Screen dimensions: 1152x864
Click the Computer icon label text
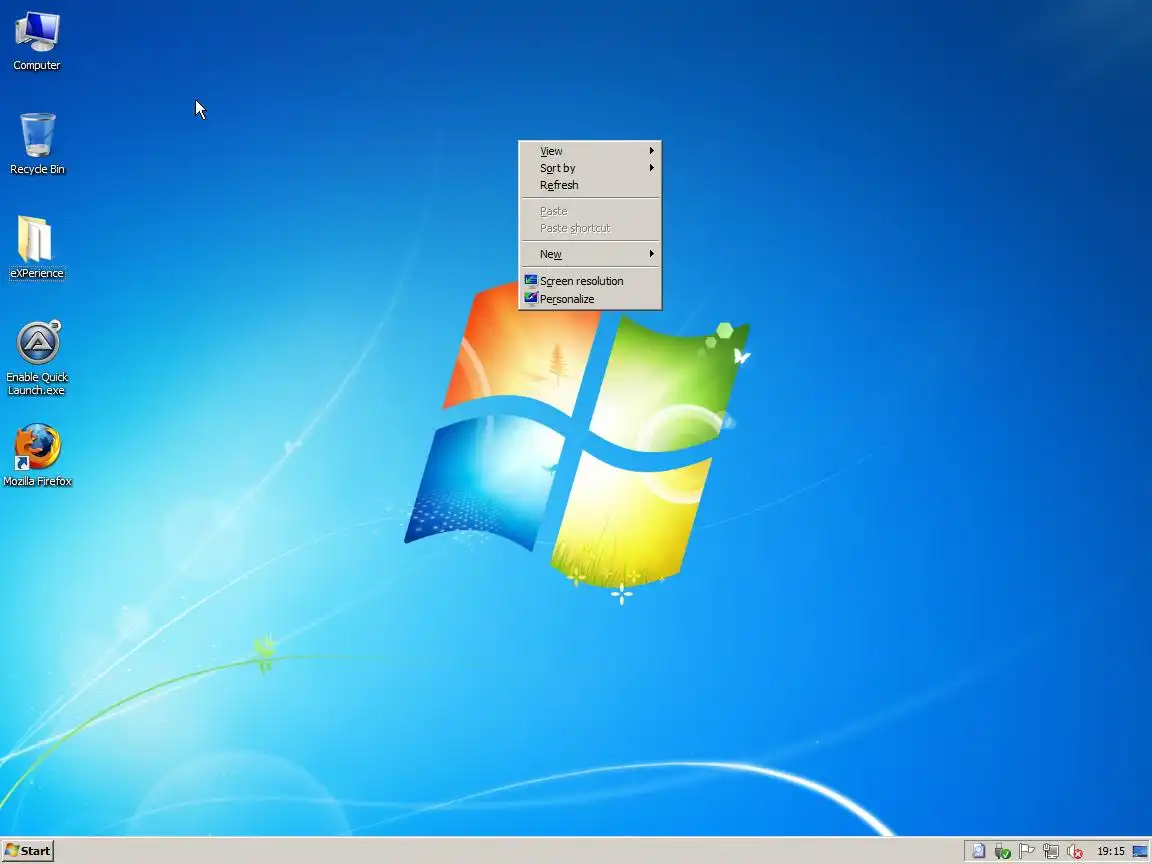coord(37,65)
